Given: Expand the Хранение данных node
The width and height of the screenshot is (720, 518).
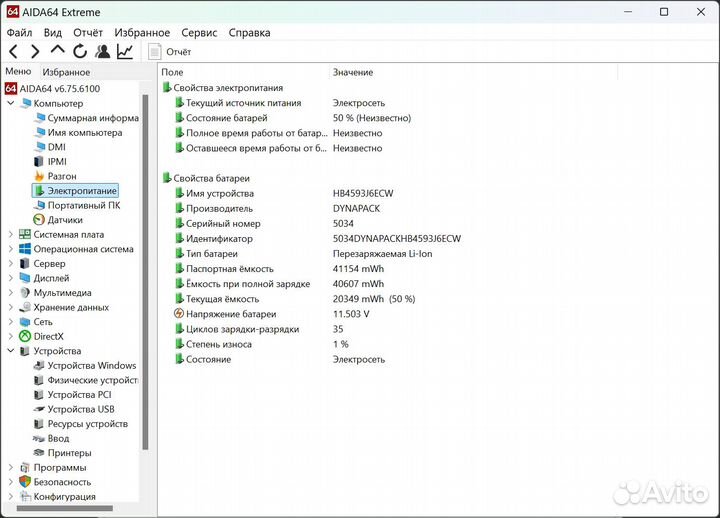Looking at the screenshot, I should coord(11,307).
